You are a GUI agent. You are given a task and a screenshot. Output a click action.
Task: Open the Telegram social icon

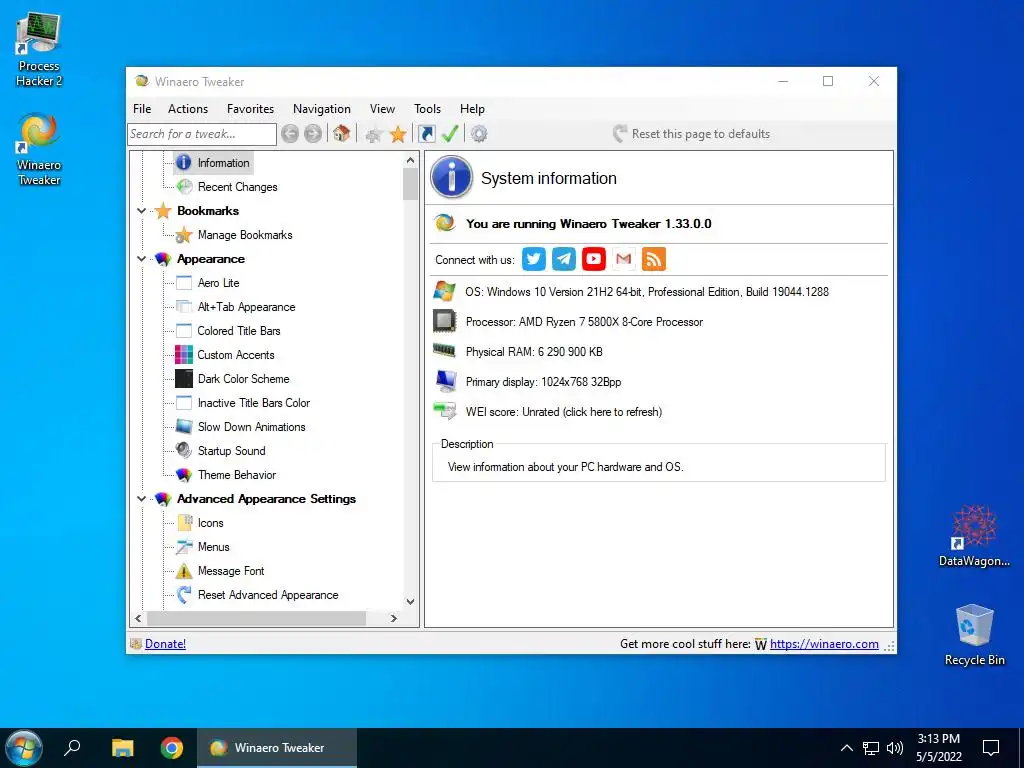tap(564, 259)
